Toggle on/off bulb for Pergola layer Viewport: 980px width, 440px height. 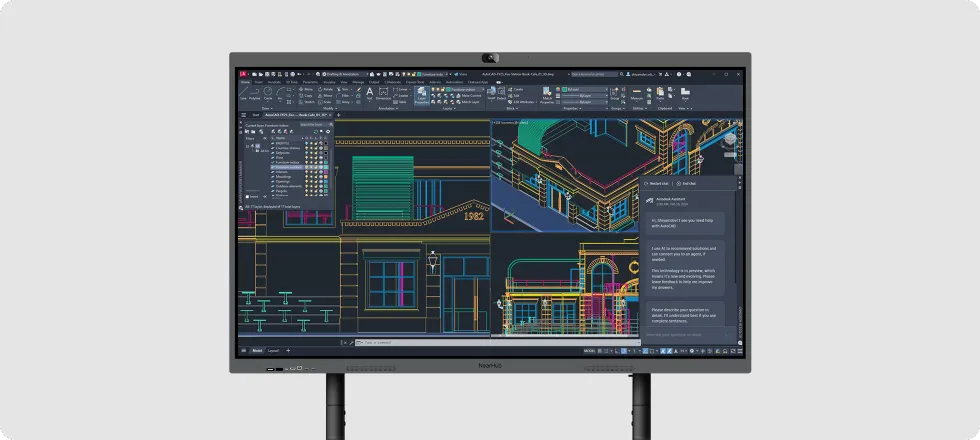(306, 191)
